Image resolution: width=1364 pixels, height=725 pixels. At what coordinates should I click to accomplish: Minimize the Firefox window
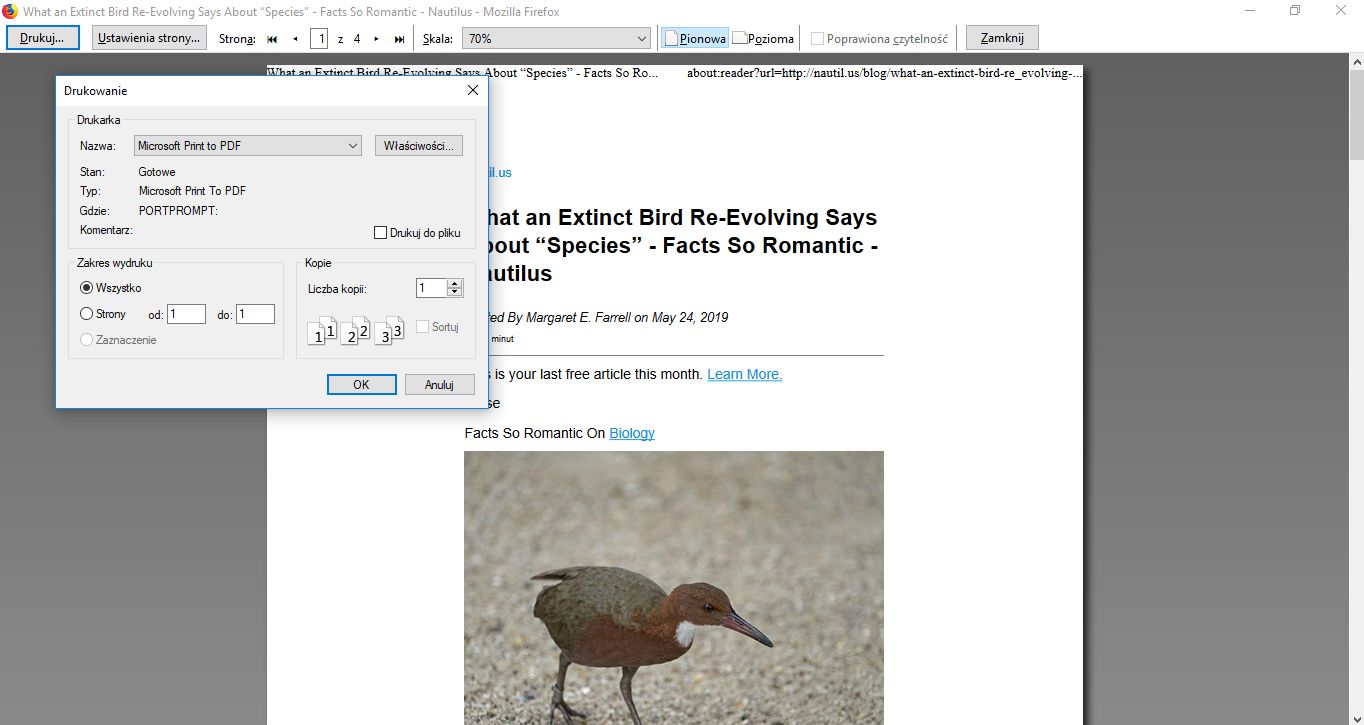pyautogui.click(x=1250, y=11)
